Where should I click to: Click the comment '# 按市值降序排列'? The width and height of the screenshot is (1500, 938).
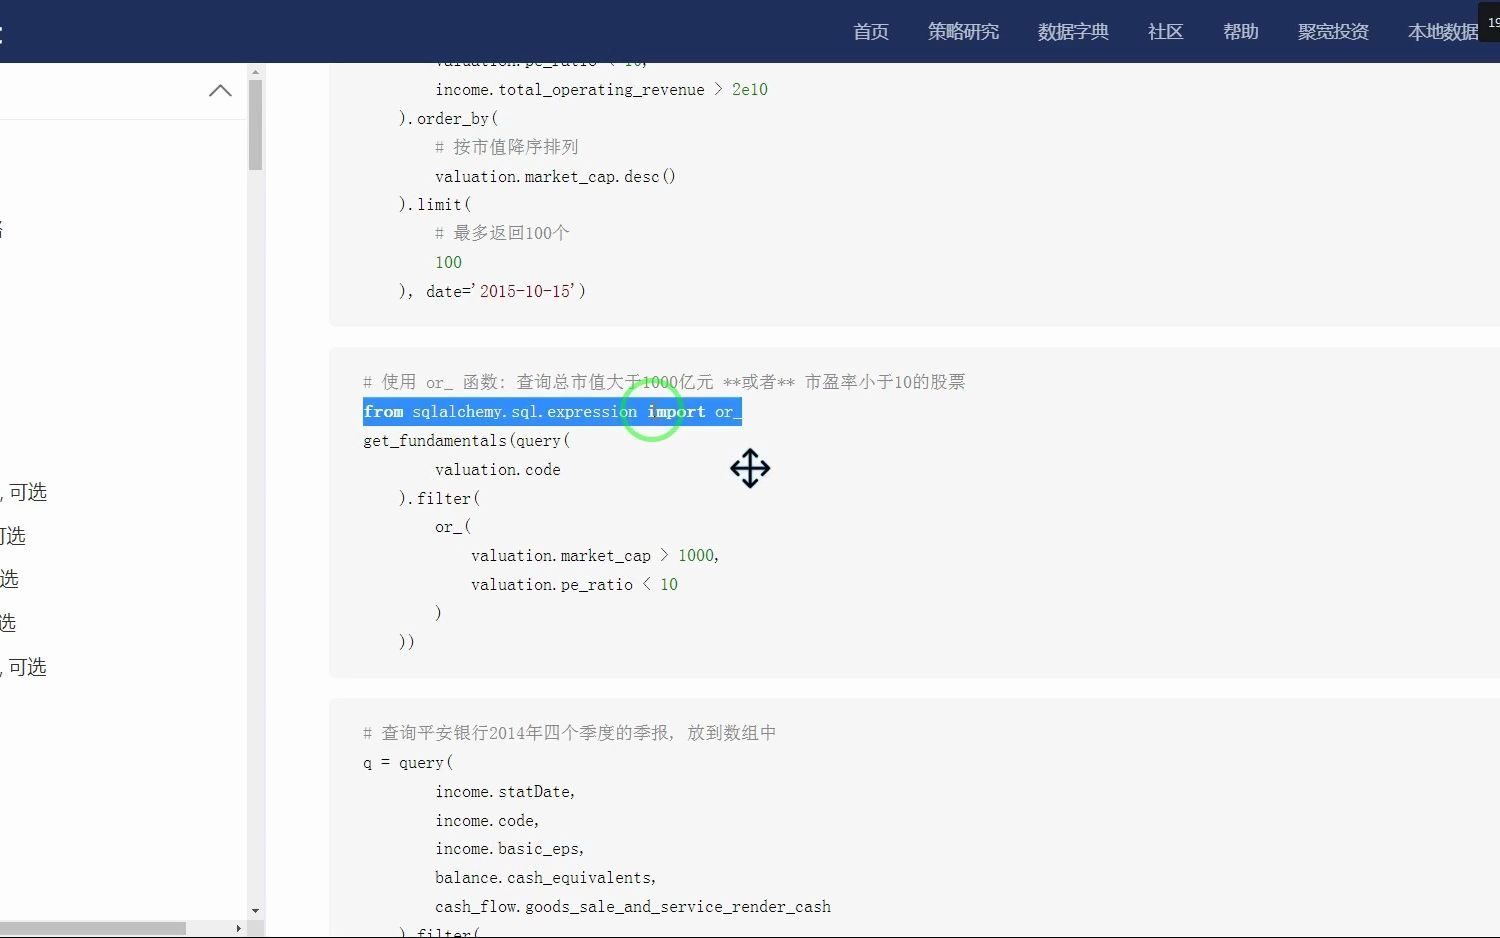[507, 147]
